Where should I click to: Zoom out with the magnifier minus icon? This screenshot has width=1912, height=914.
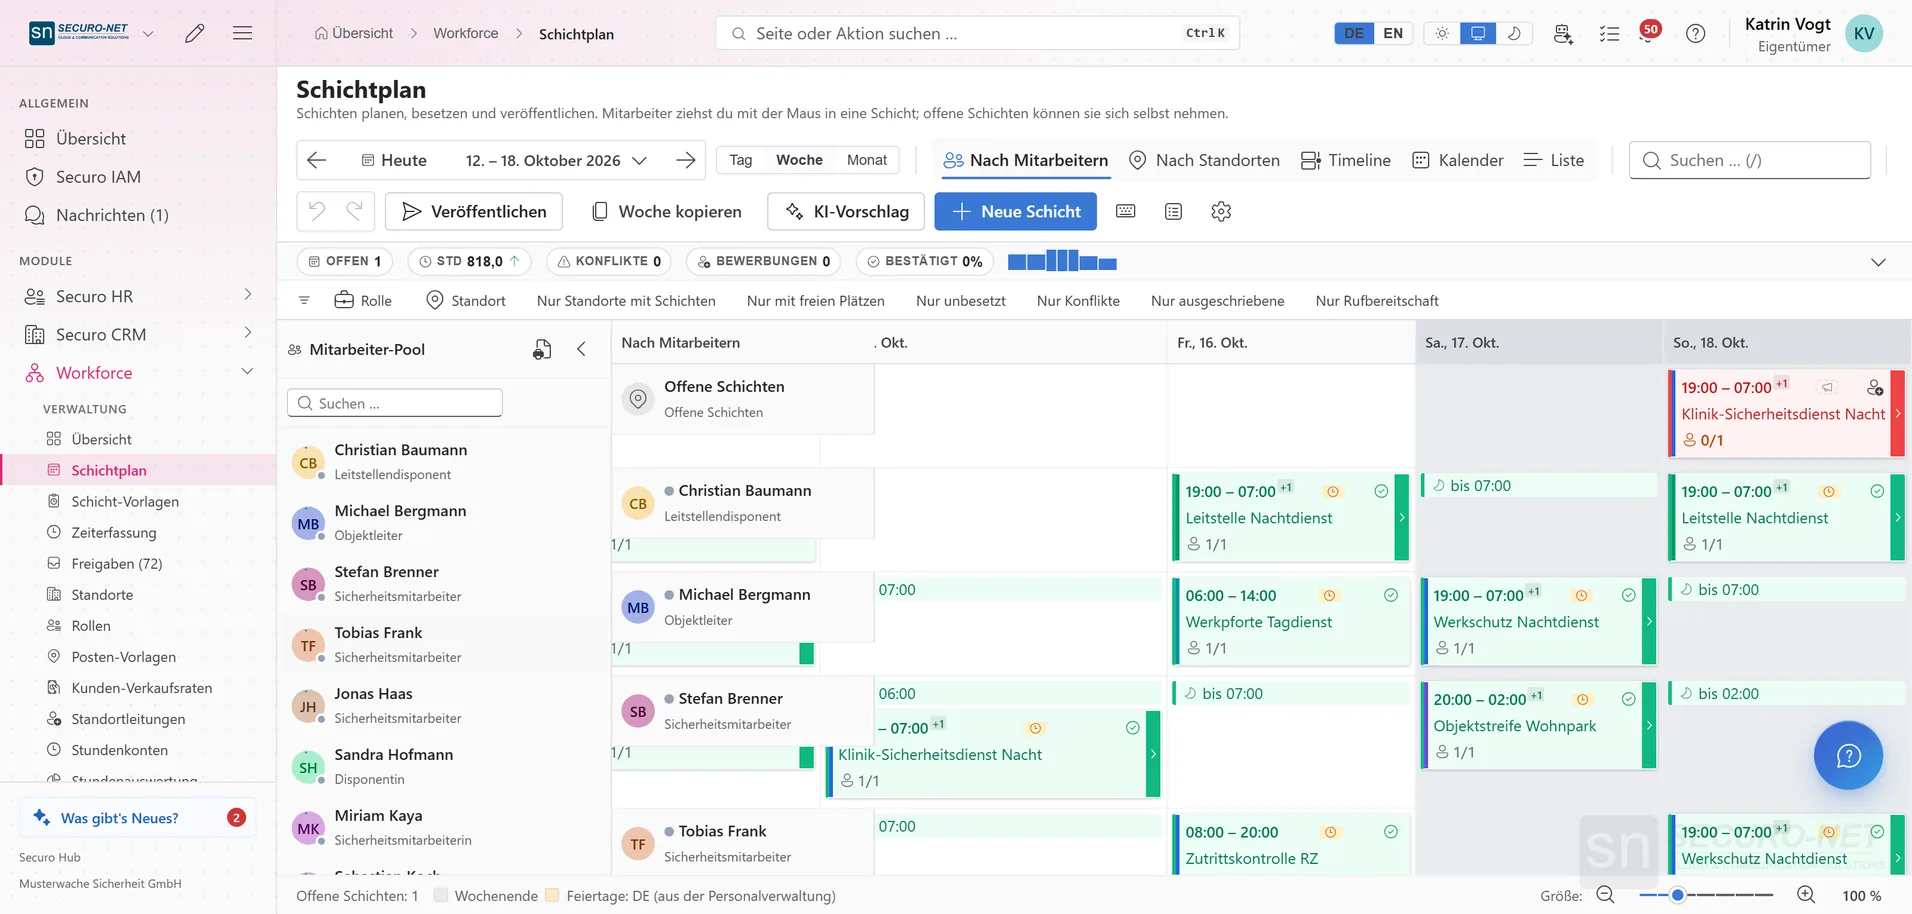(x=1606, y=895)
